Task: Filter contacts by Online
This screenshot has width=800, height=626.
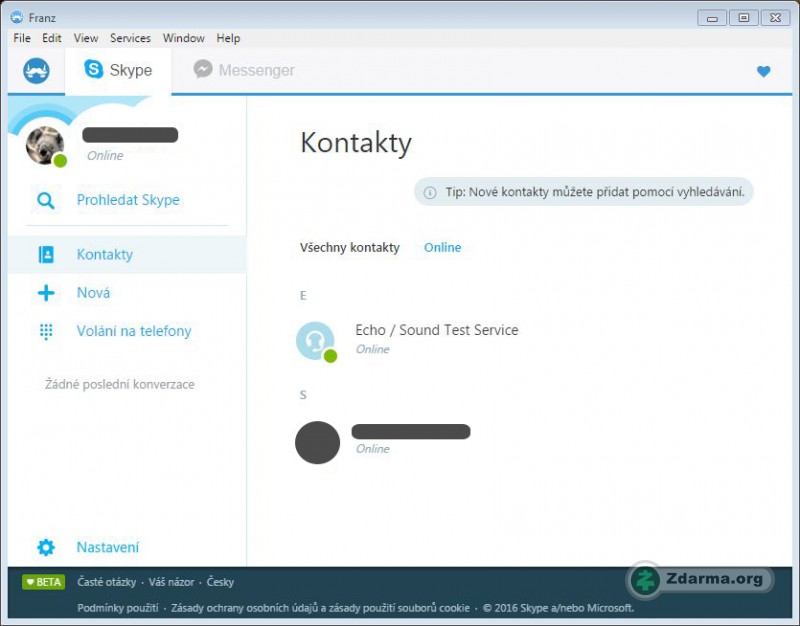Action: pos(442,247)
